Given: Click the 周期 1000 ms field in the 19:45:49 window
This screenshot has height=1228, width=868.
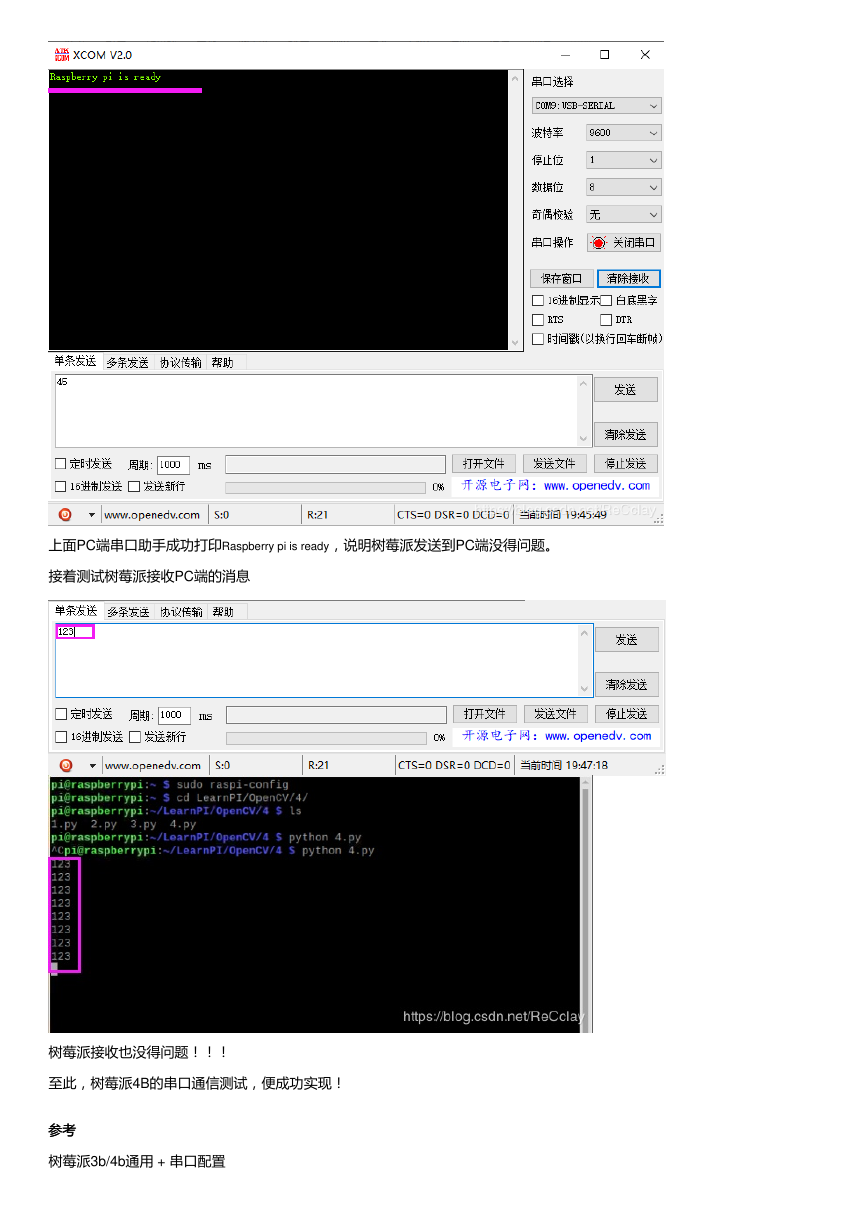Looking at the screenshot, I should coord(173,465).
